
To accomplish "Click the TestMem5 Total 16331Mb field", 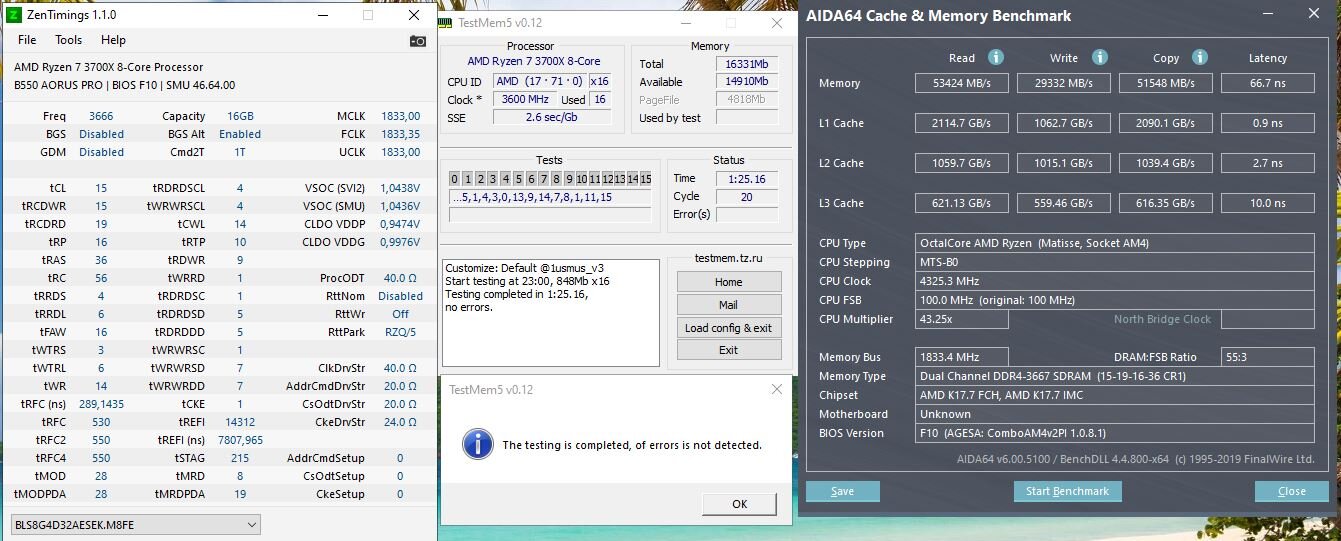I will [x=747, y=64].
